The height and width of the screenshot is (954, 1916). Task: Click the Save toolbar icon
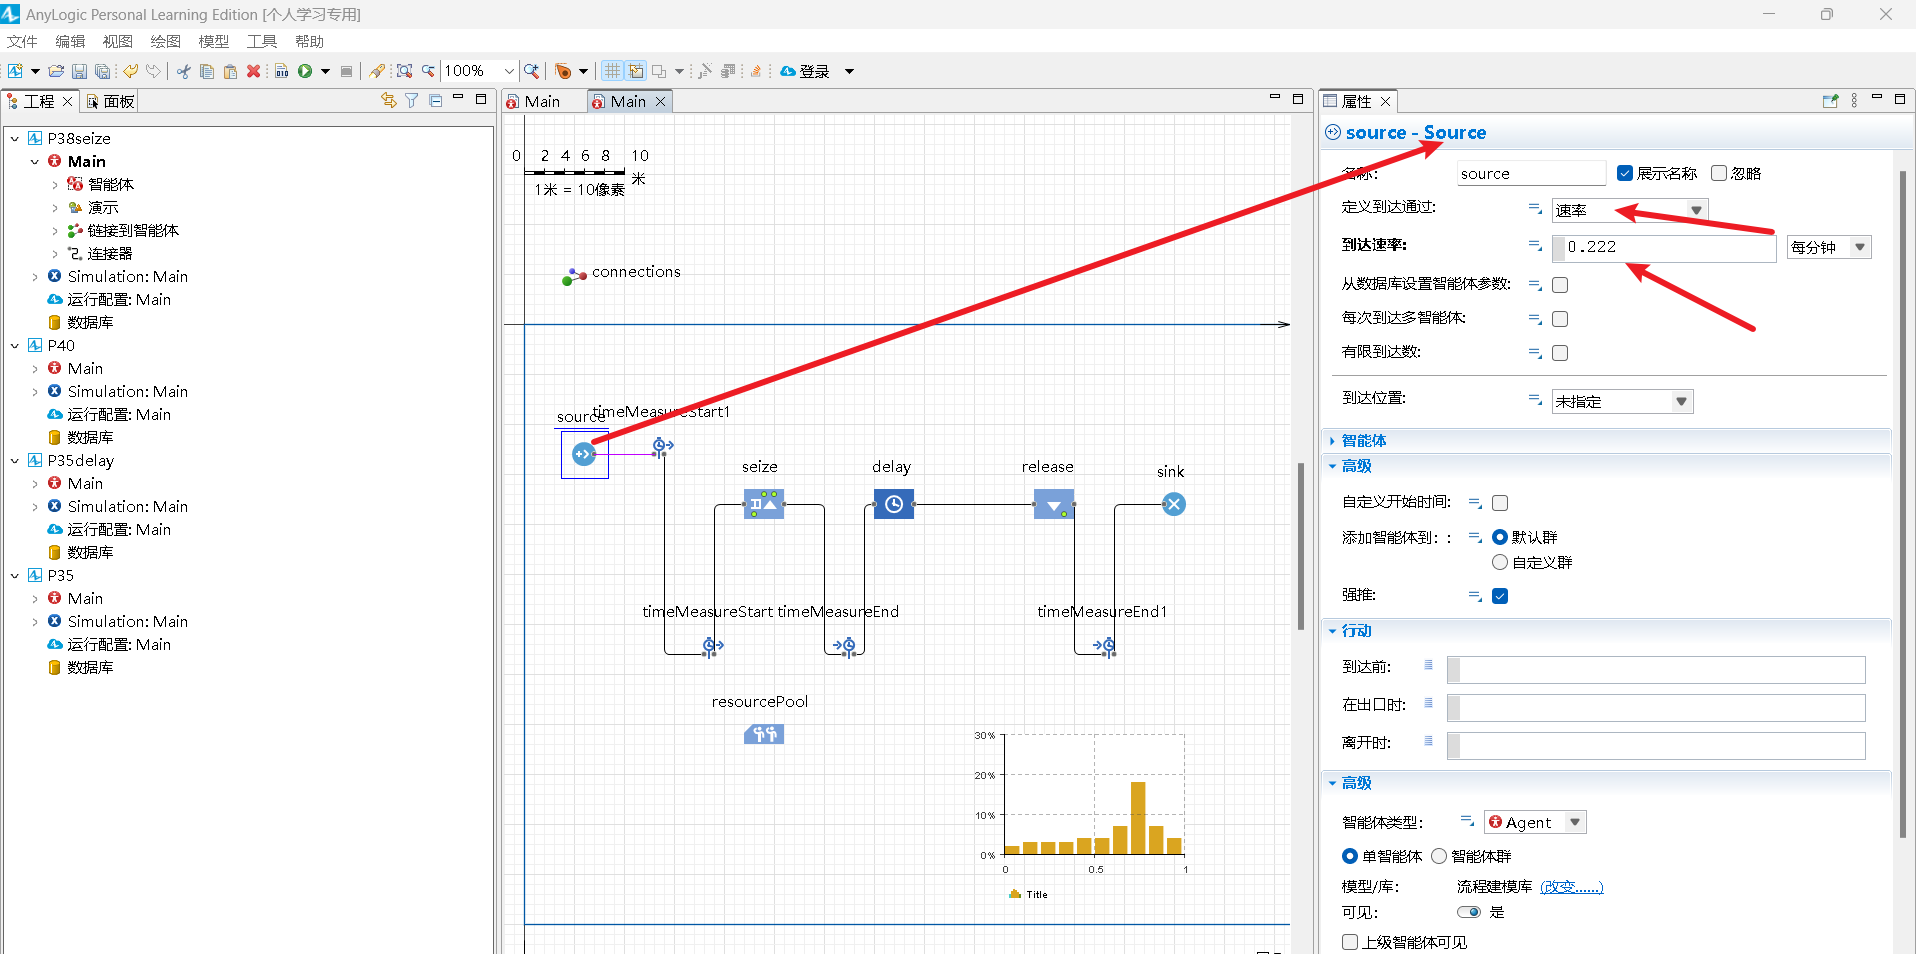[79, 71]
